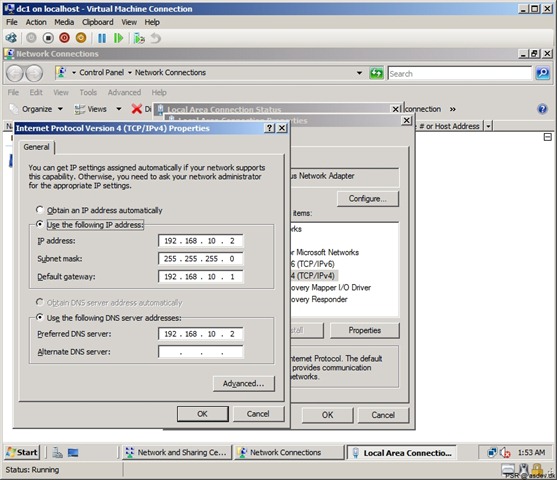Click the Preferred DNS server field

coord(201,334)
